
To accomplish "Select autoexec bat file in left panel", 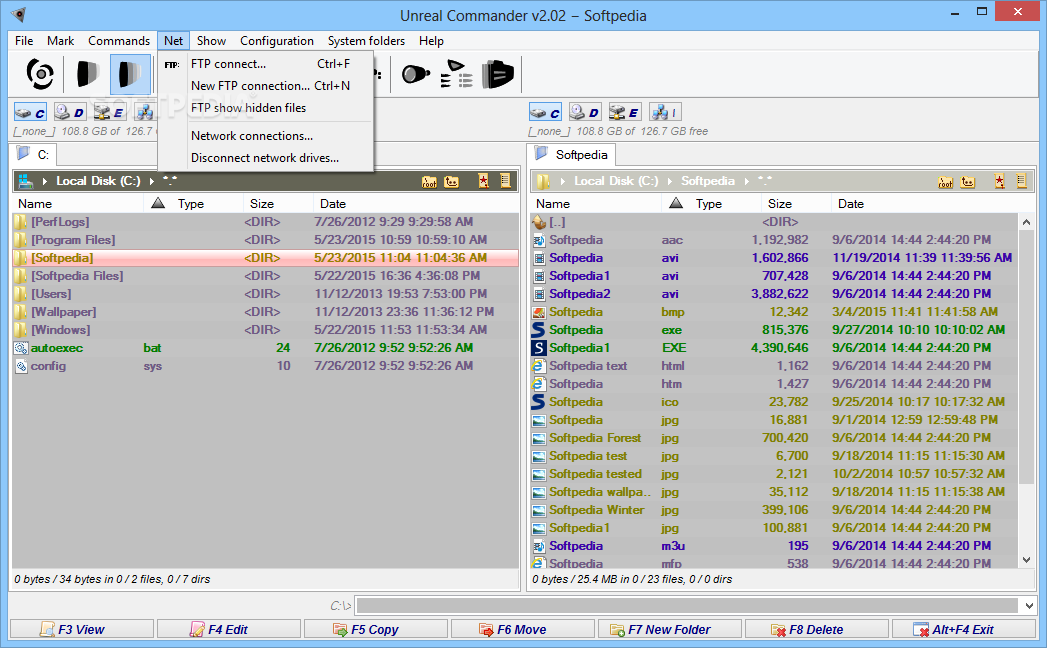I will pyautogui.click(x=265, y=348).
